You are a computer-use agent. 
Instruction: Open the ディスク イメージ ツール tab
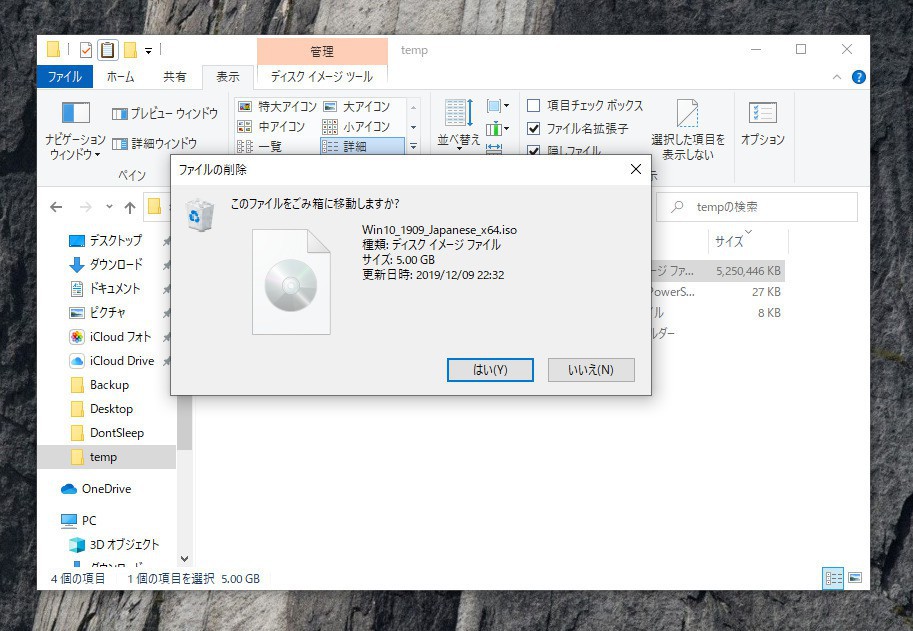click(321, 76)
